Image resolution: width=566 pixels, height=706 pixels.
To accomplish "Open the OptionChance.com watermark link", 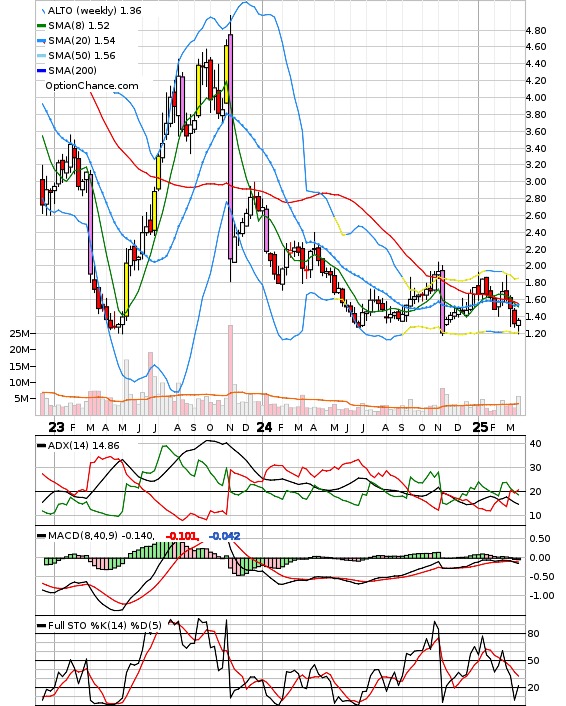I will tap(92, 86).
